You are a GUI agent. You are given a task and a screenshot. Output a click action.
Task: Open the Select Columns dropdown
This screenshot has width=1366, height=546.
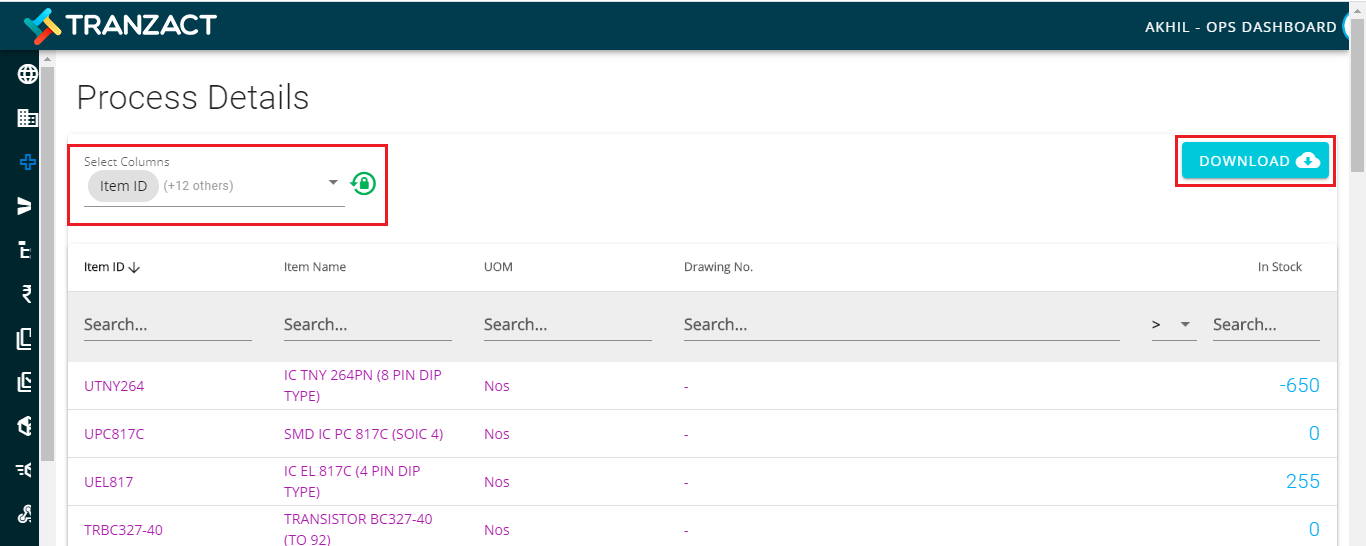[333, 184]
